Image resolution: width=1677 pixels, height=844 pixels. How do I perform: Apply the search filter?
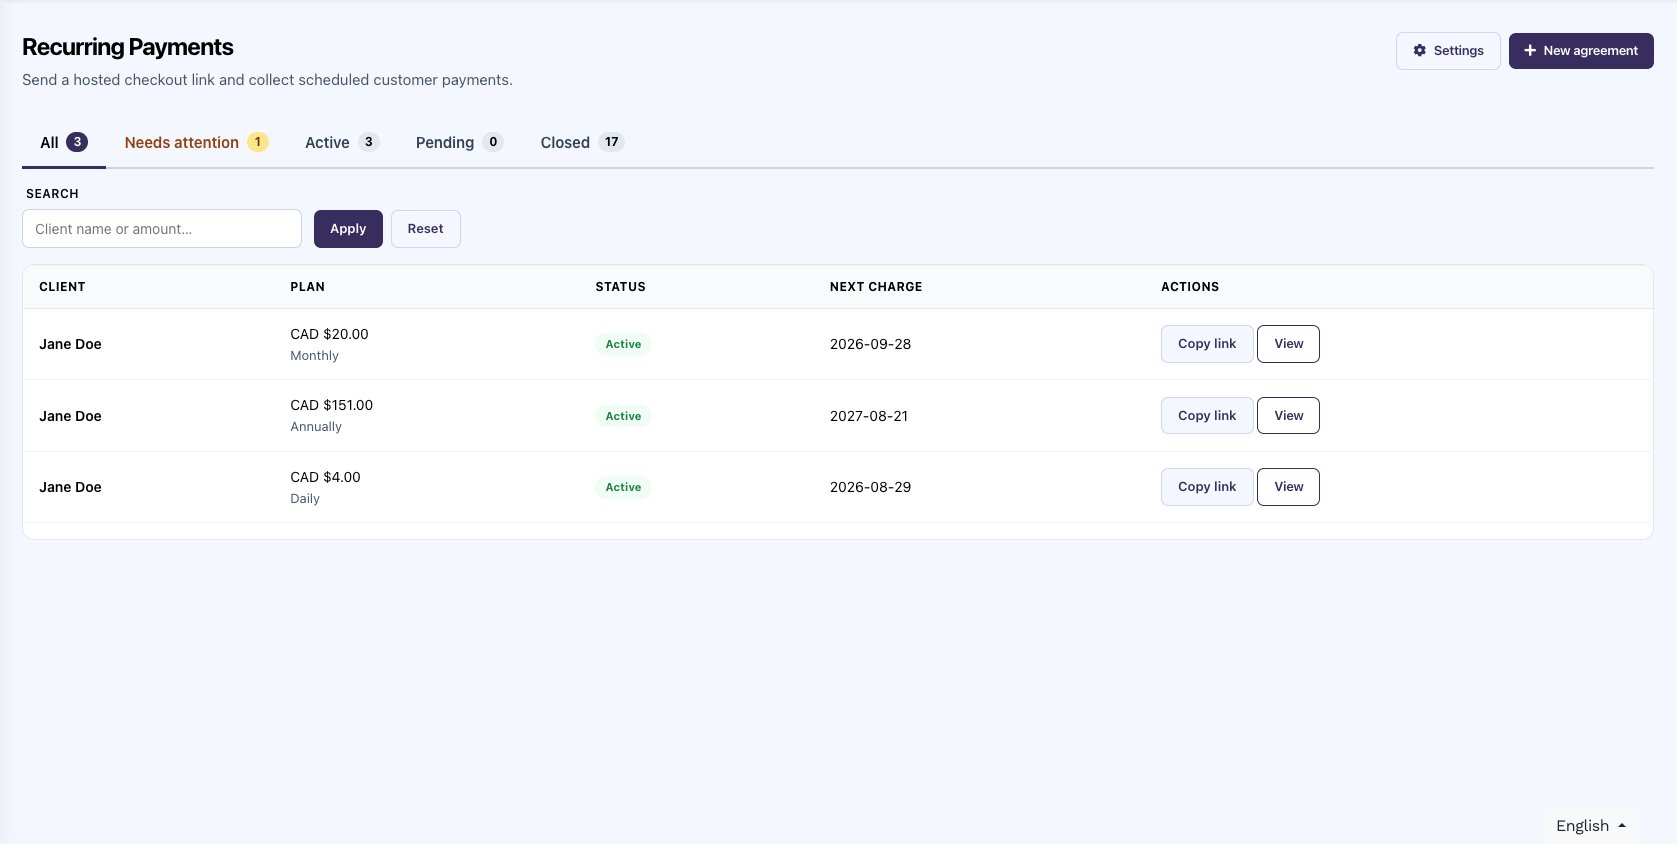(x=348, y=229)
